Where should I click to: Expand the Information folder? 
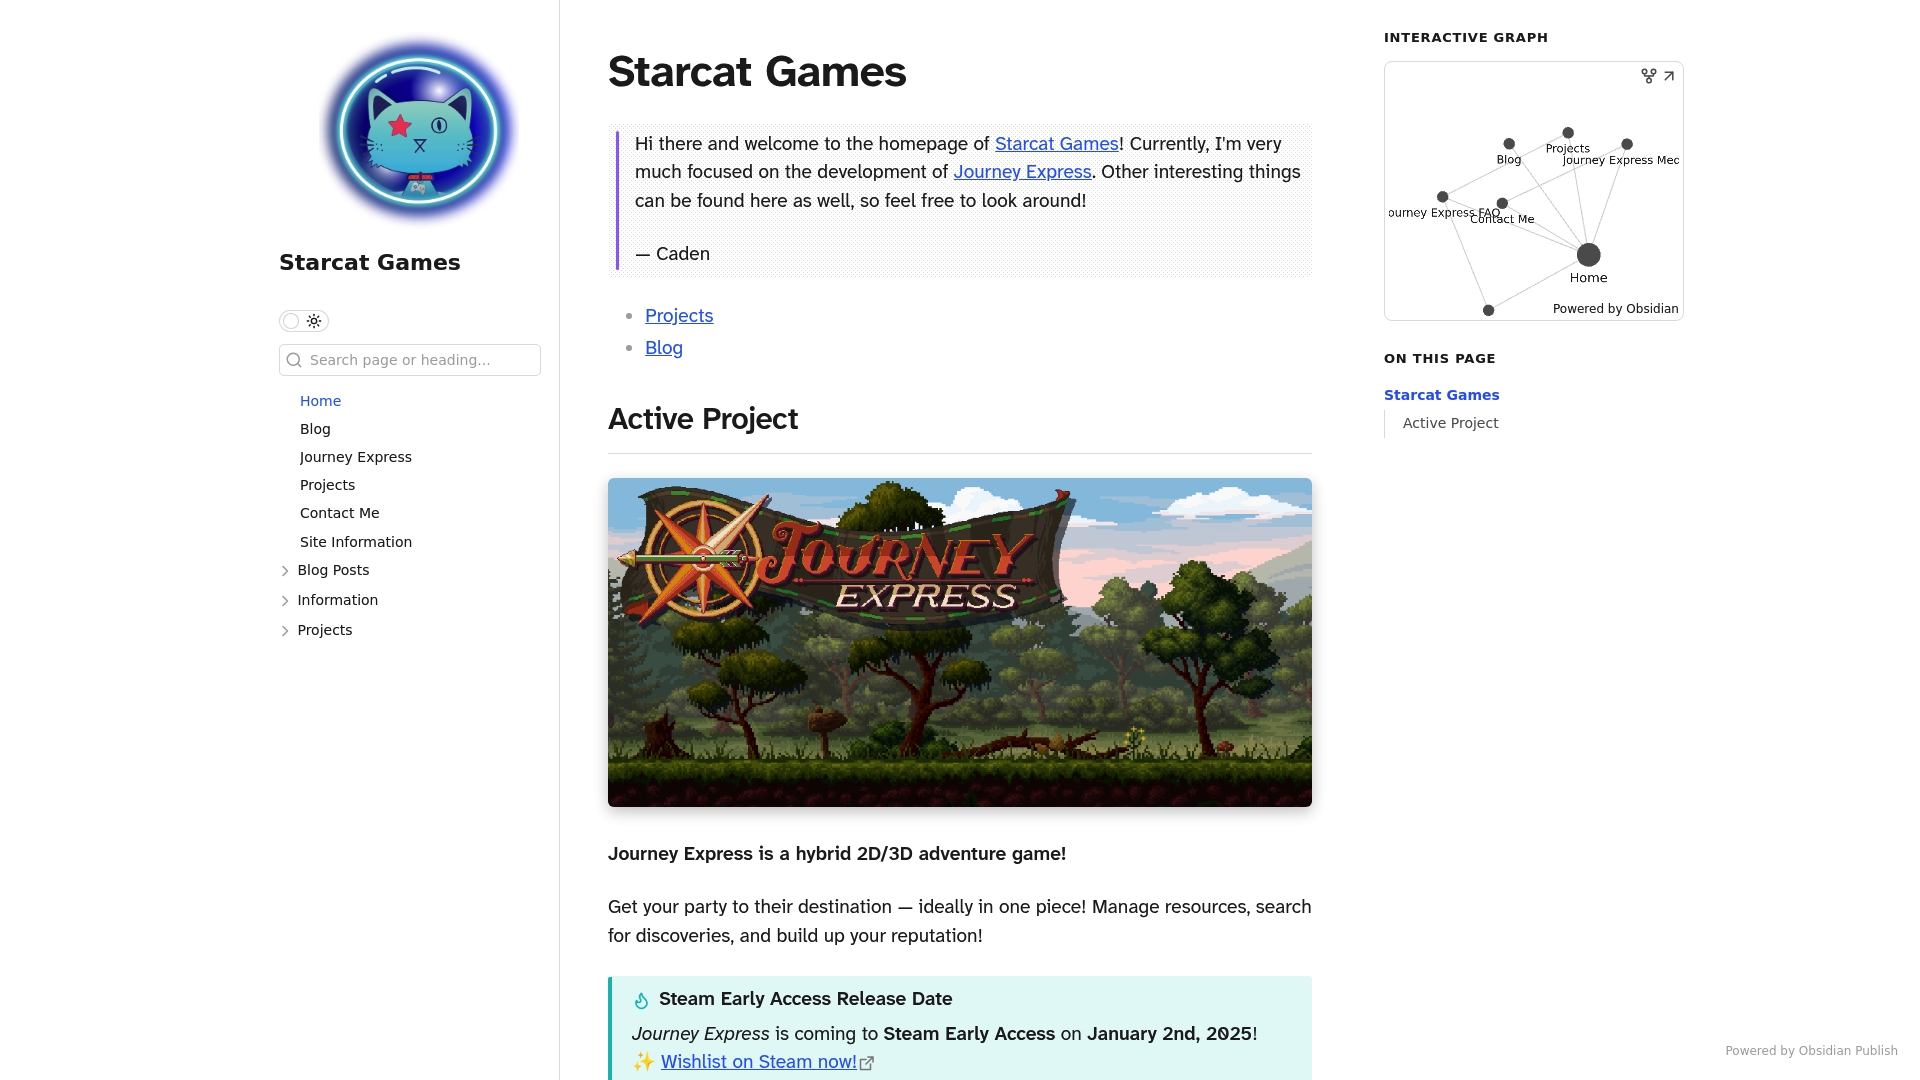(285, 601)
